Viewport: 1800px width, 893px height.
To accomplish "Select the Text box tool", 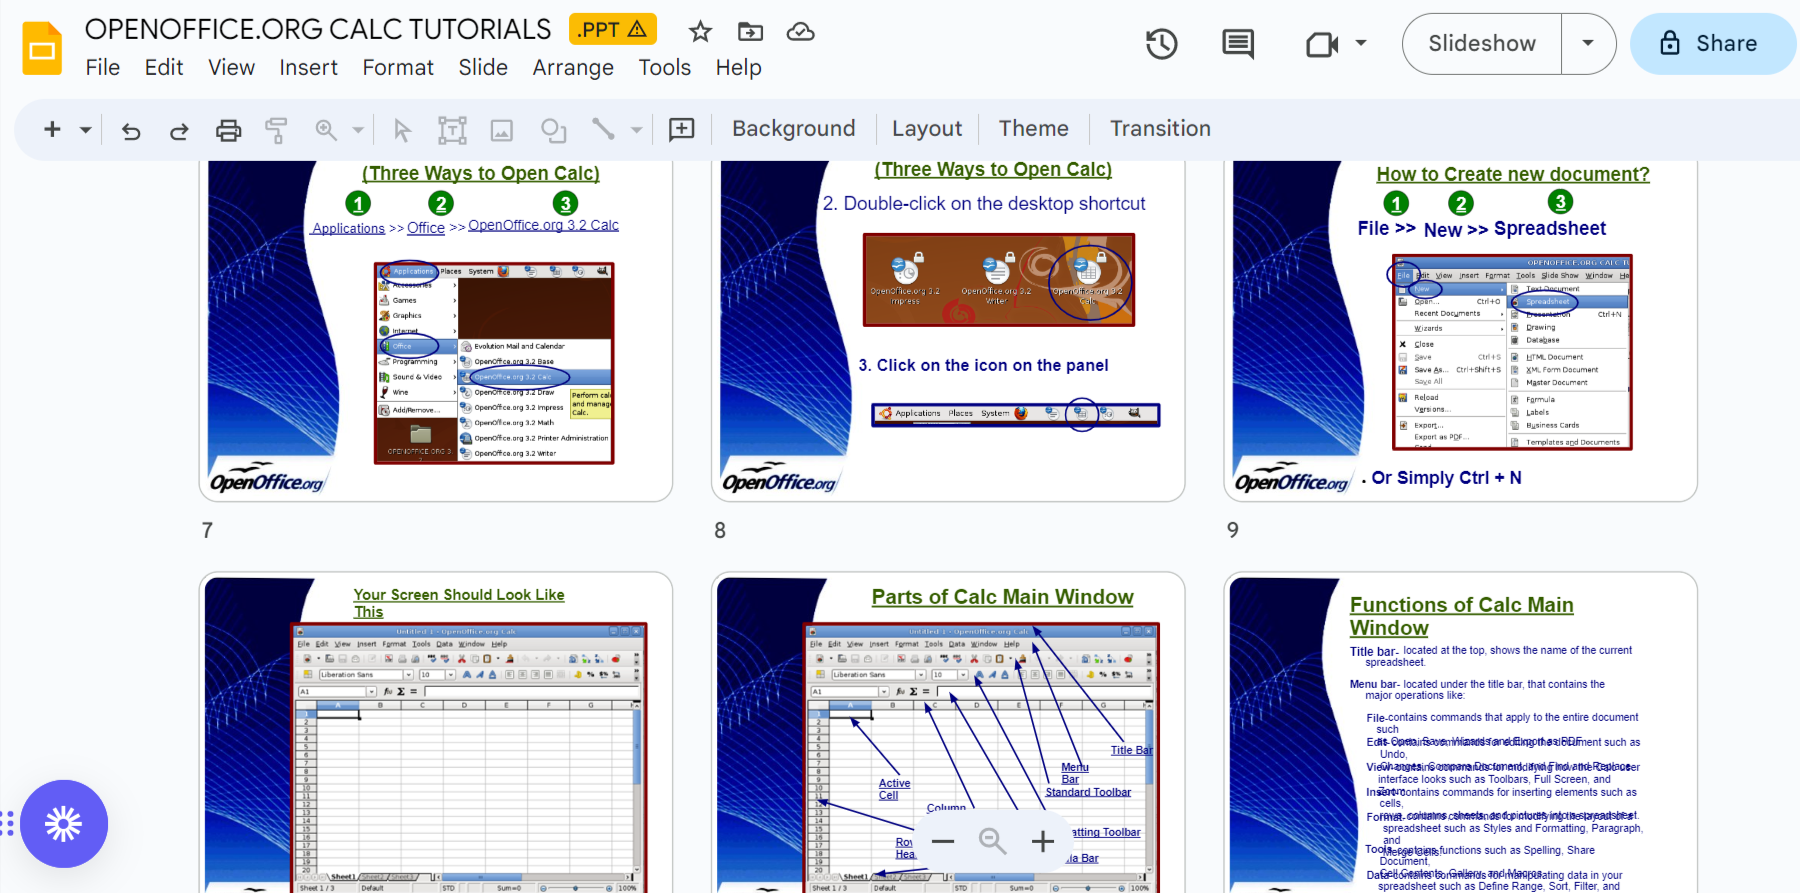I will click(452, 130).
